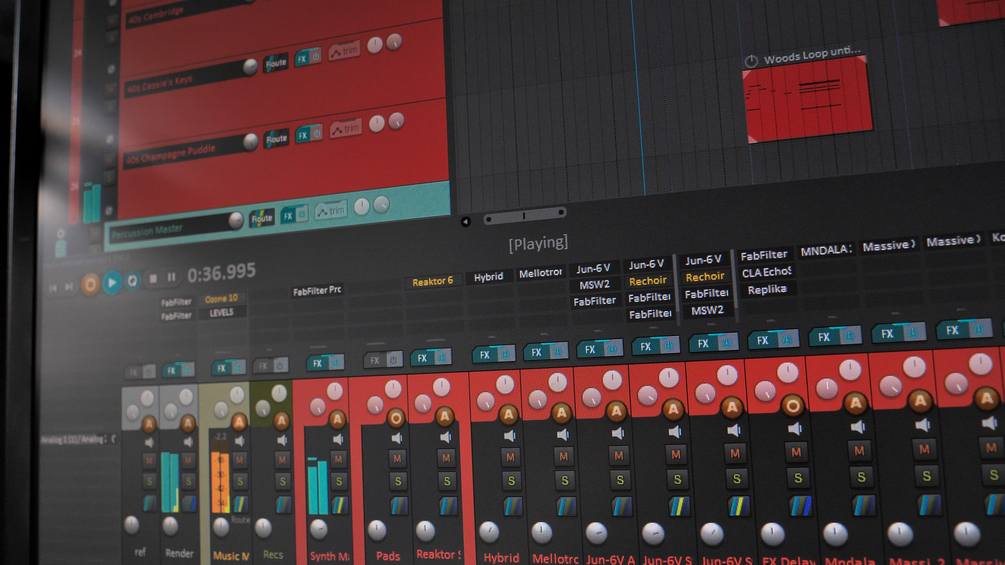The width and height of the screenshot is (1005, 565).
Task: Open FabFilter Pro slot on Synth Master strip
Action: click(317, 291)
